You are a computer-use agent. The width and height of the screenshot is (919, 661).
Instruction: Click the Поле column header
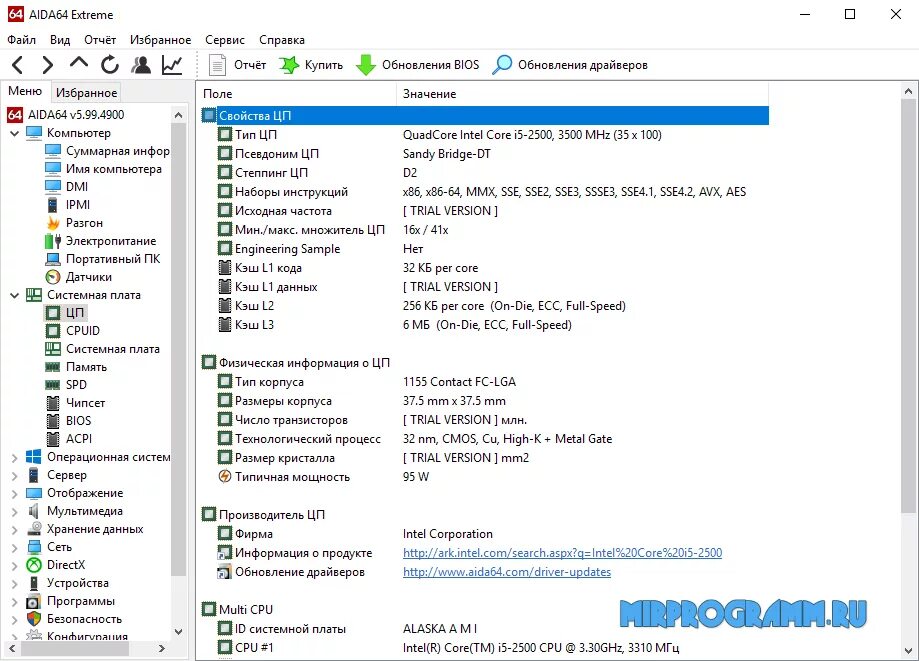click(x=298, y=94)
